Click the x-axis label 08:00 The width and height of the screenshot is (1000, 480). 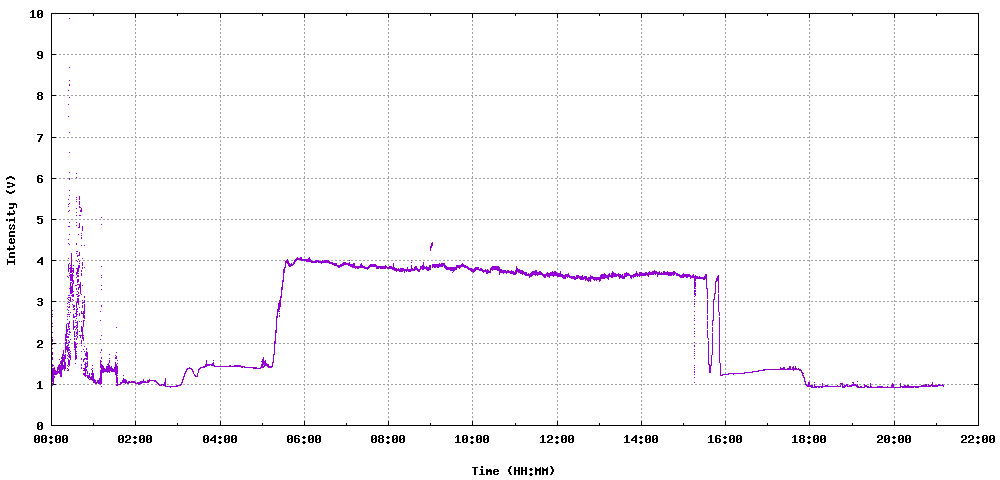pyautogui.click(x=388, y=439)
